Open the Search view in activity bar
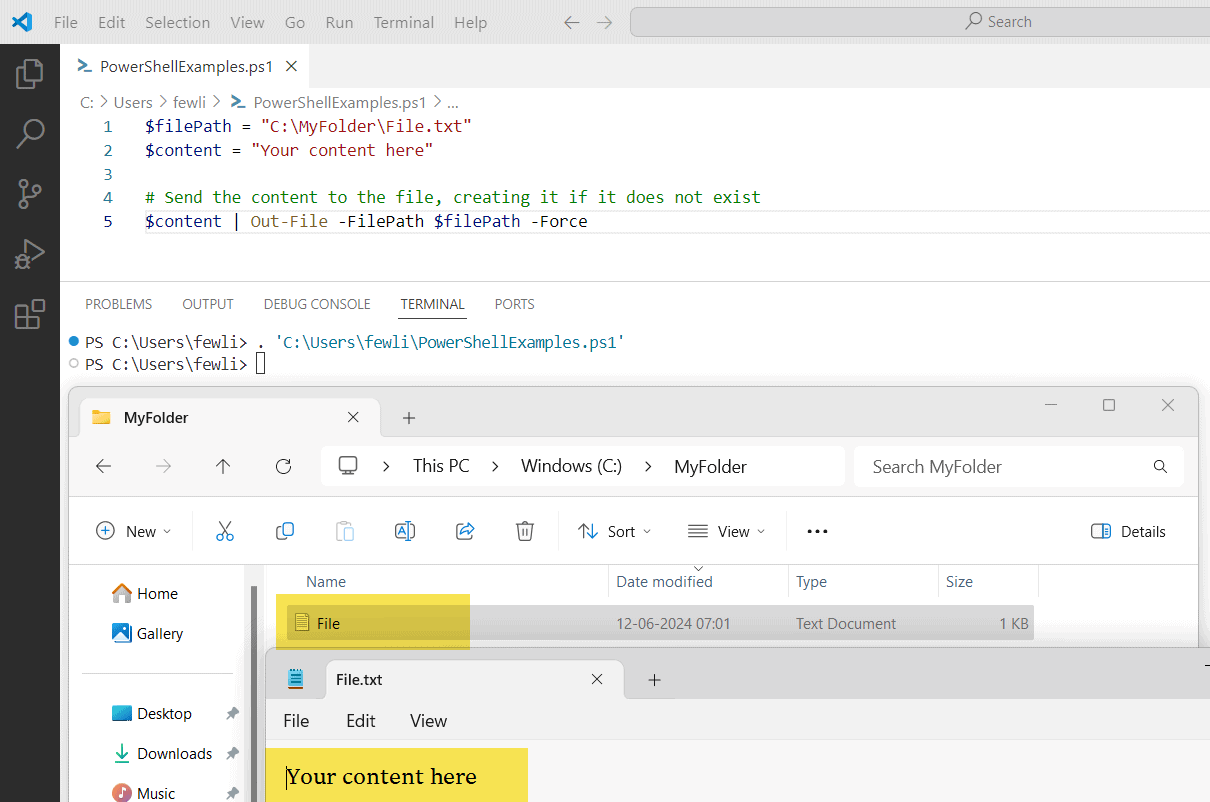 [x=30, y=133]
